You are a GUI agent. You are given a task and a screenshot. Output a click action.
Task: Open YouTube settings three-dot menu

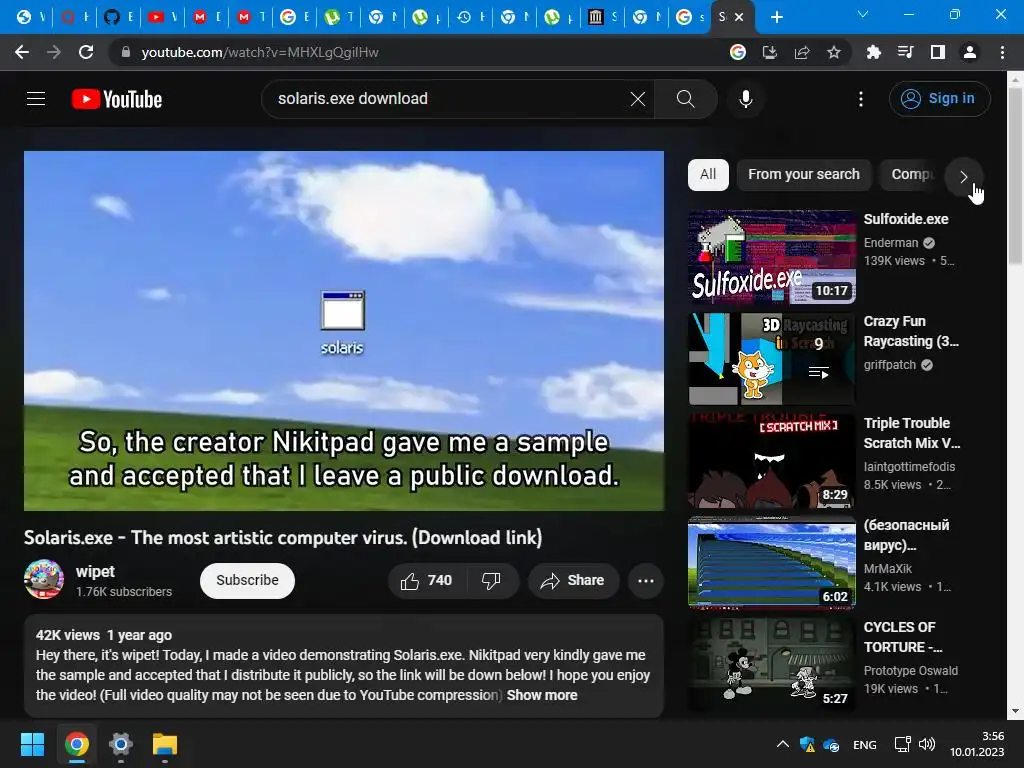point(861,99)
